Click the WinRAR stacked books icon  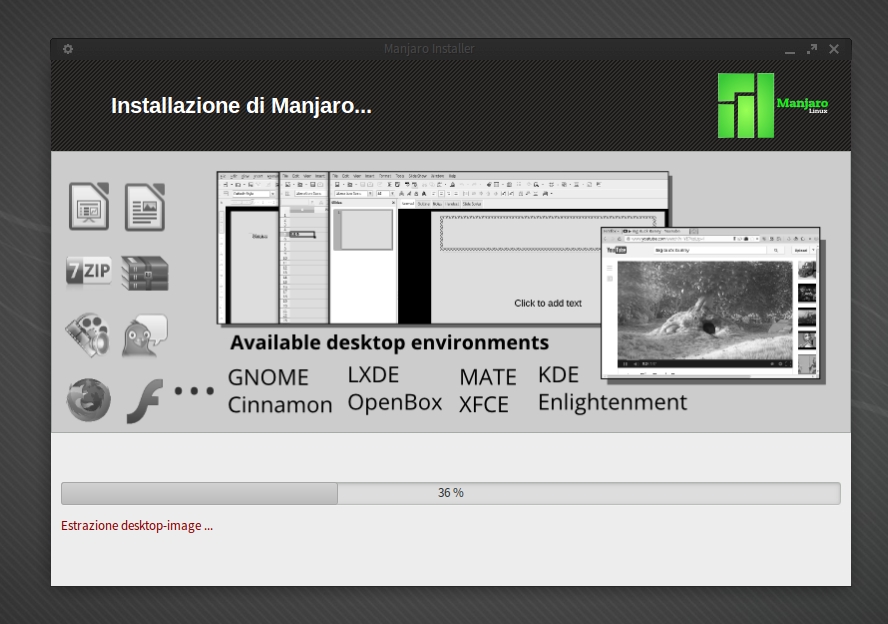point(145,273)
